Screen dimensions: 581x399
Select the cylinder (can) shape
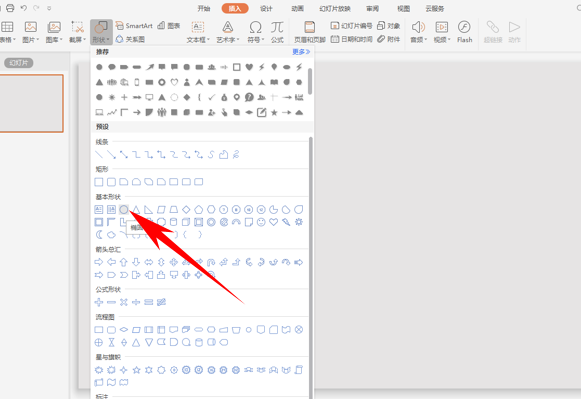[x=173, y=222]
